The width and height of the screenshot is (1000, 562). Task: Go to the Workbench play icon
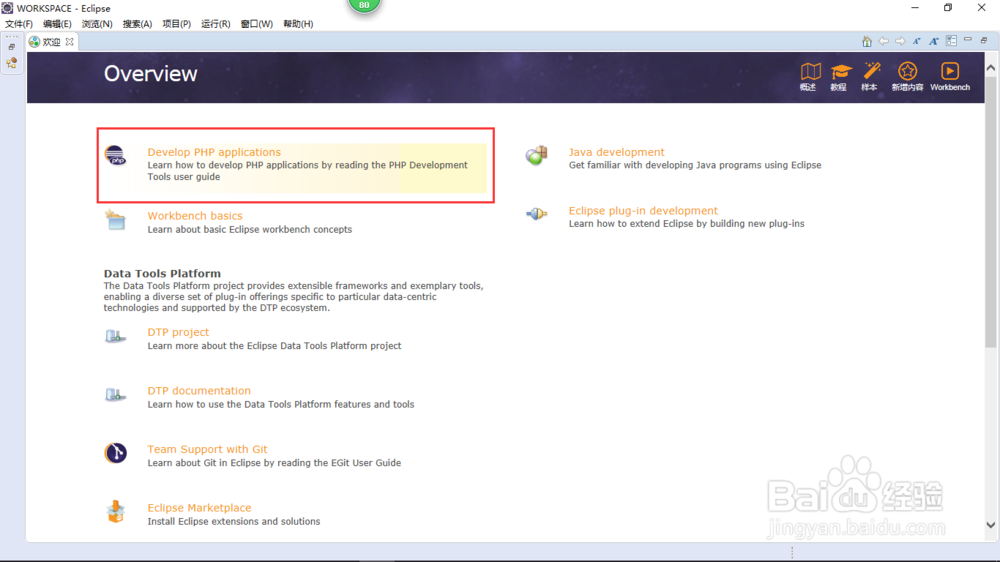[x=950, y=77]
